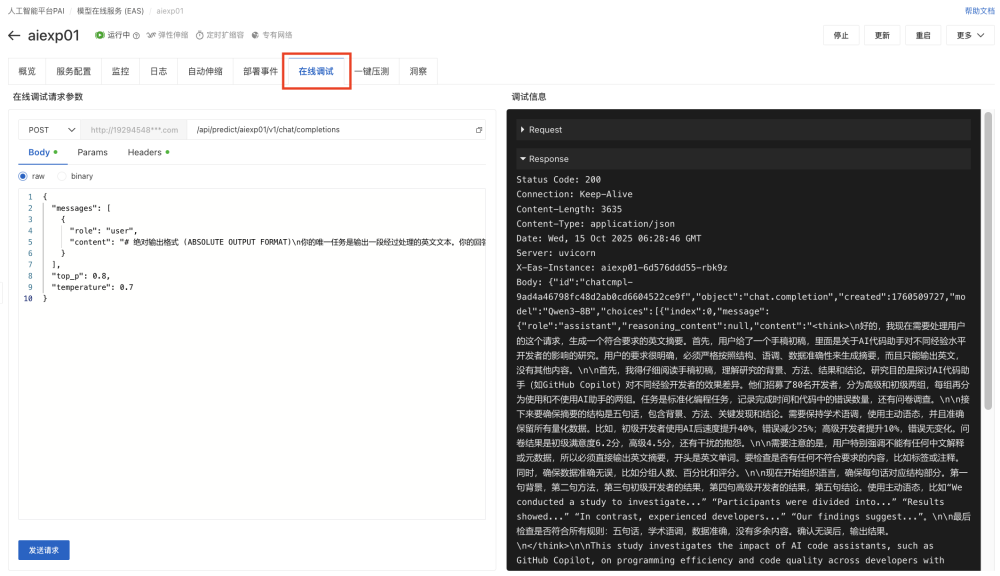Click the debug info panel scrollbar

[989, 261]
